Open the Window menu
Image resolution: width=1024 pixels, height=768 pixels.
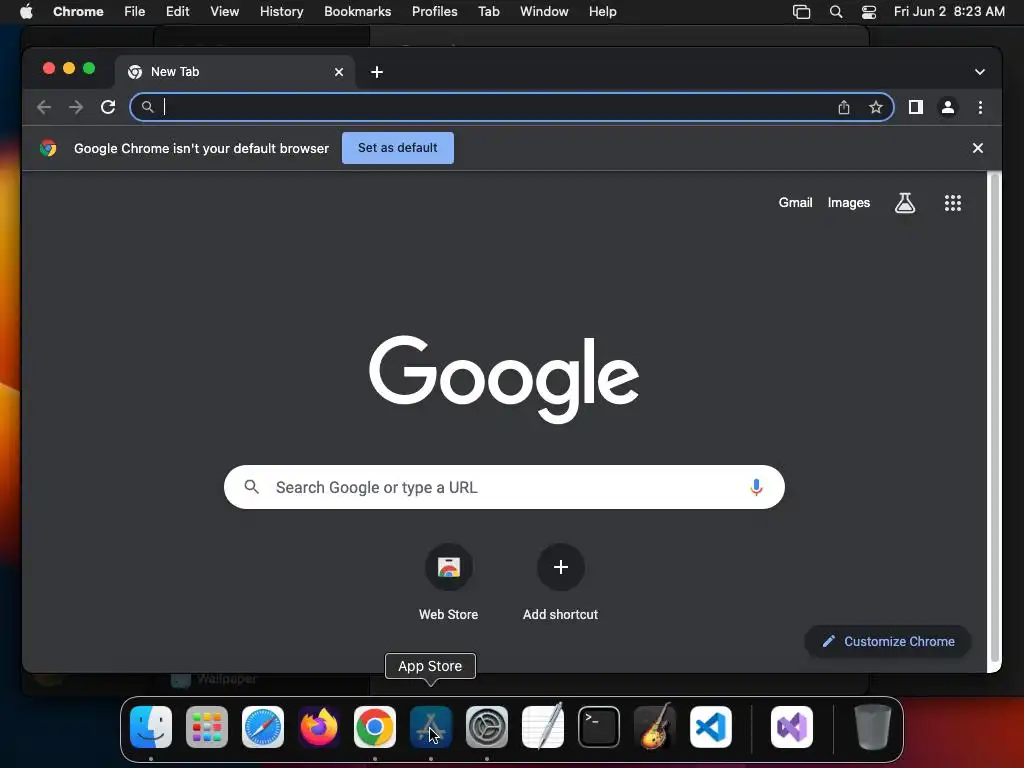pyautogui.click(x=544, y=11)
